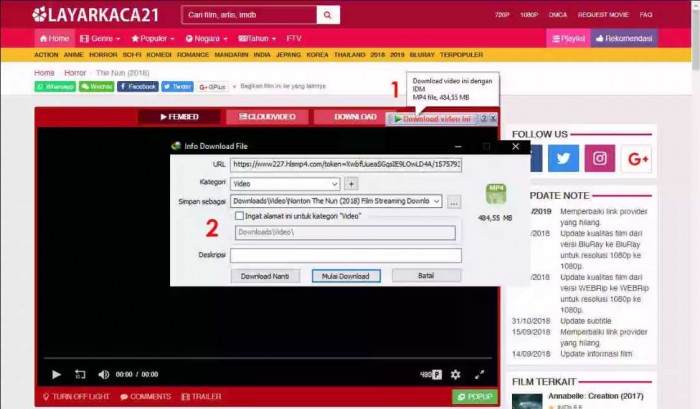
Task: Click TURN OFF LIGHT toggle
Action: (76, 396)
